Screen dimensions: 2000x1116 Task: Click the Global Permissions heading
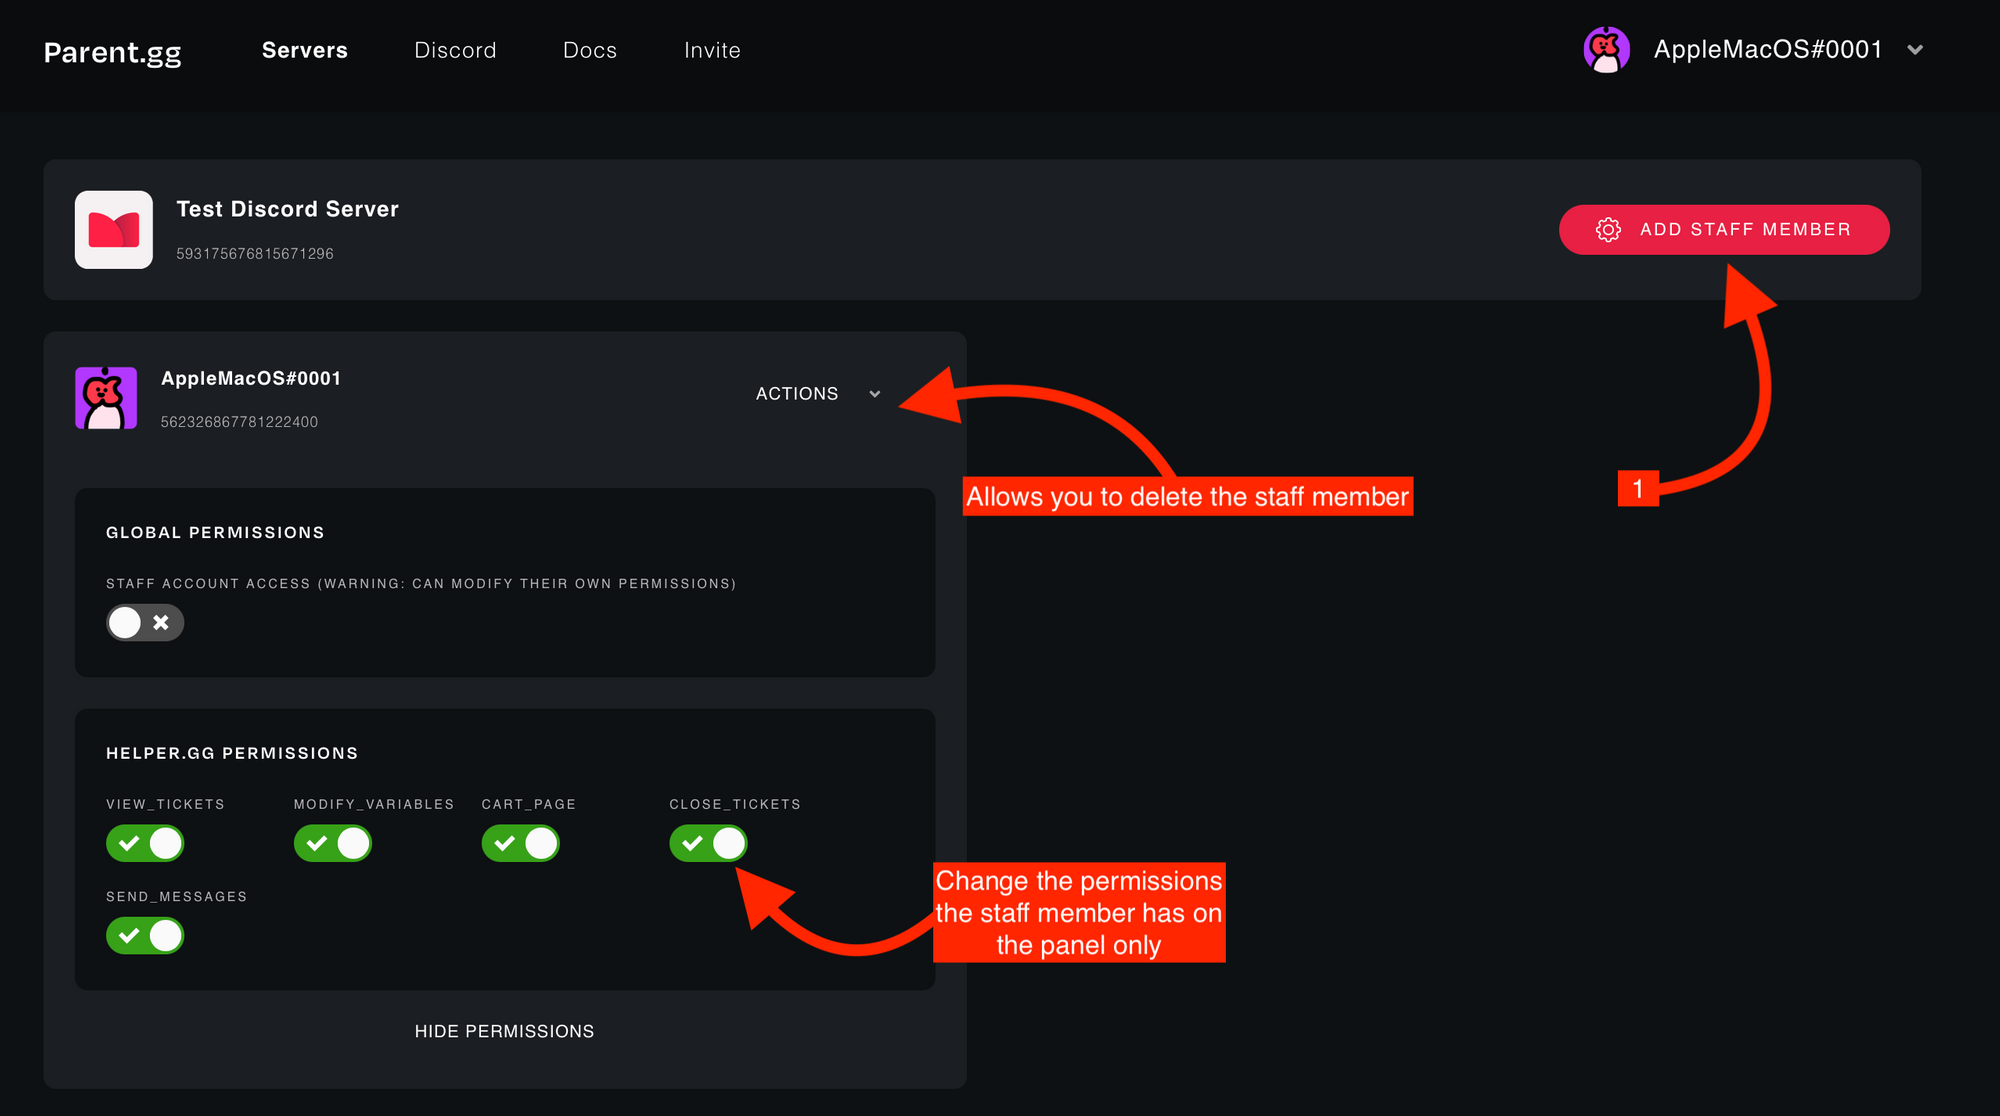coord(215,533)
